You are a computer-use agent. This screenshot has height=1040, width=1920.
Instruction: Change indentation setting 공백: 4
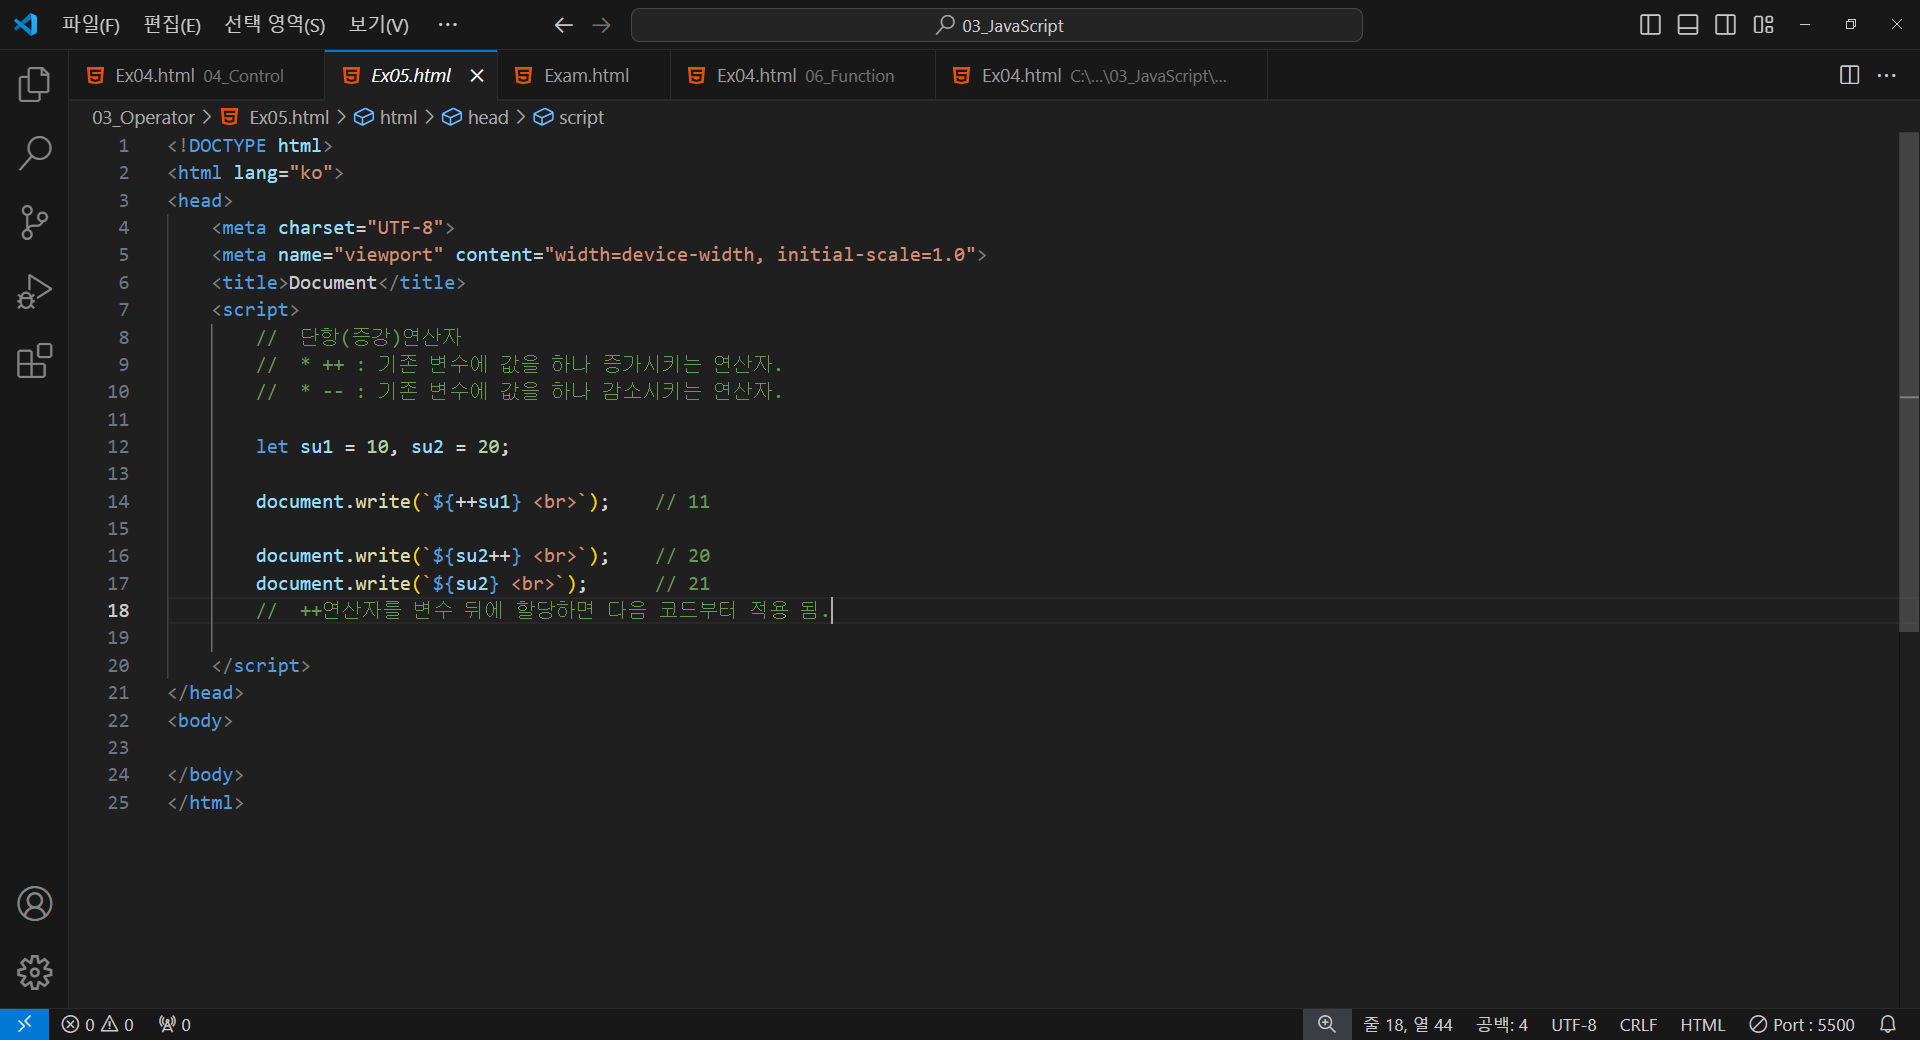tap(1502, 1024)
